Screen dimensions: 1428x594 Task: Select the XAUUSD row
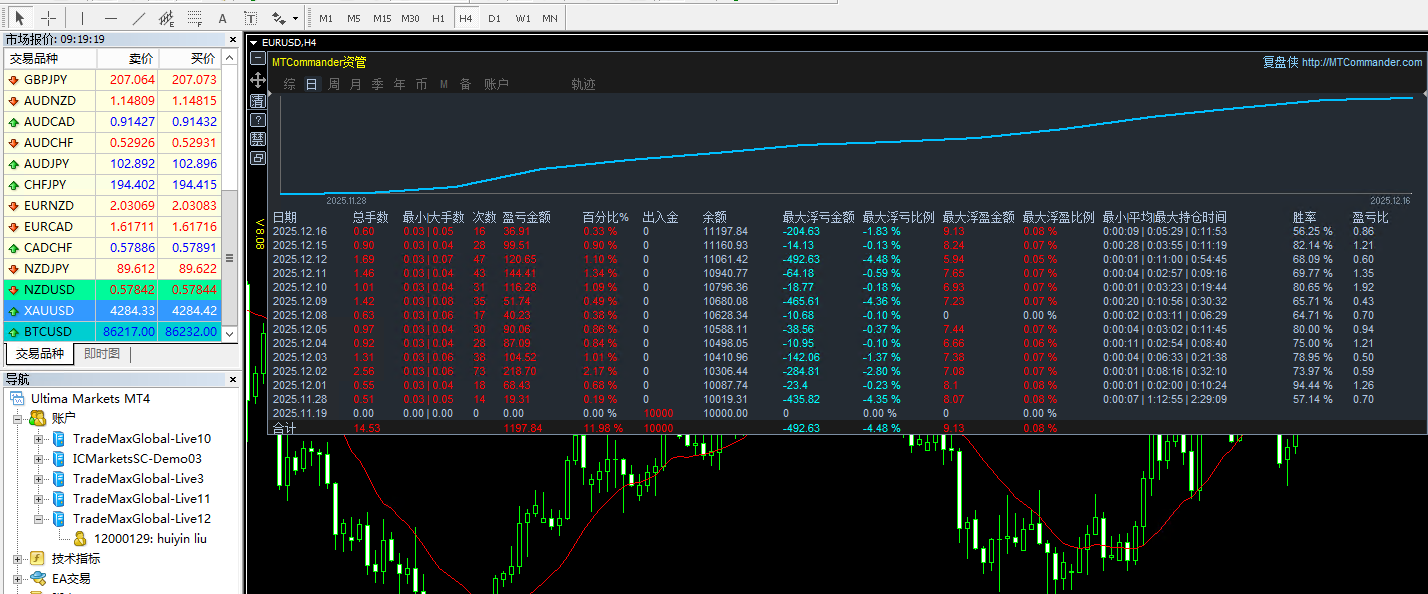tap(111, 310)
